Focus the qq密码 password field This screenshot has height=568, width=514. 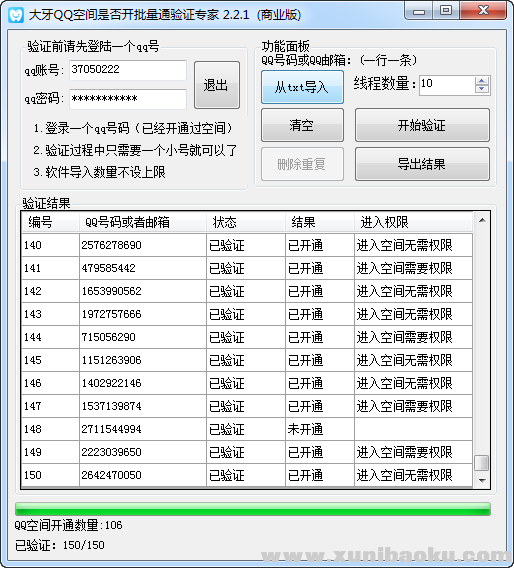[x=128, y=99]
